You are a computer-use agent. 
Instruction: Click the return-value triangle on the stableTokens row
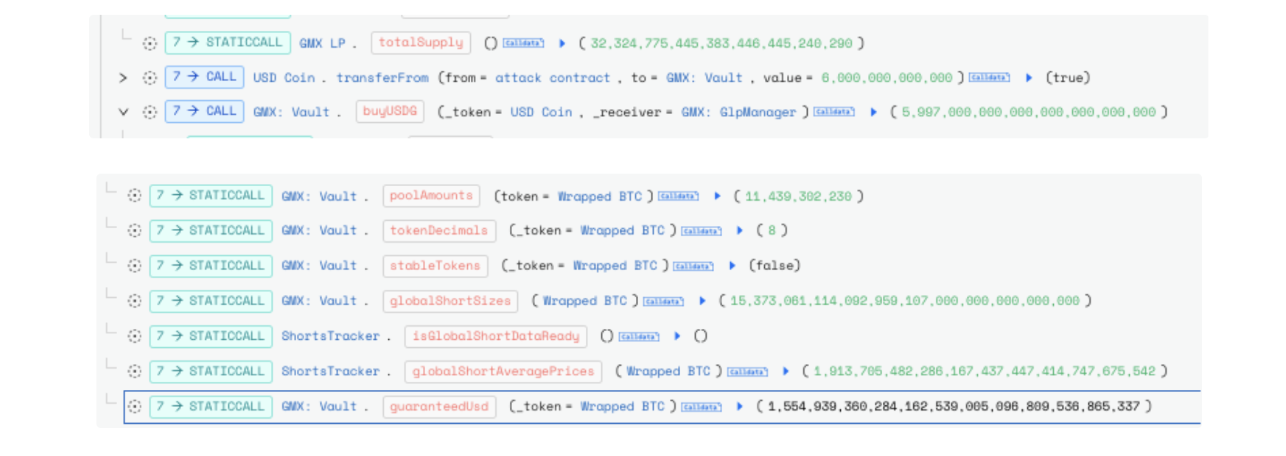pyautogui.click(x=733, y=266)
